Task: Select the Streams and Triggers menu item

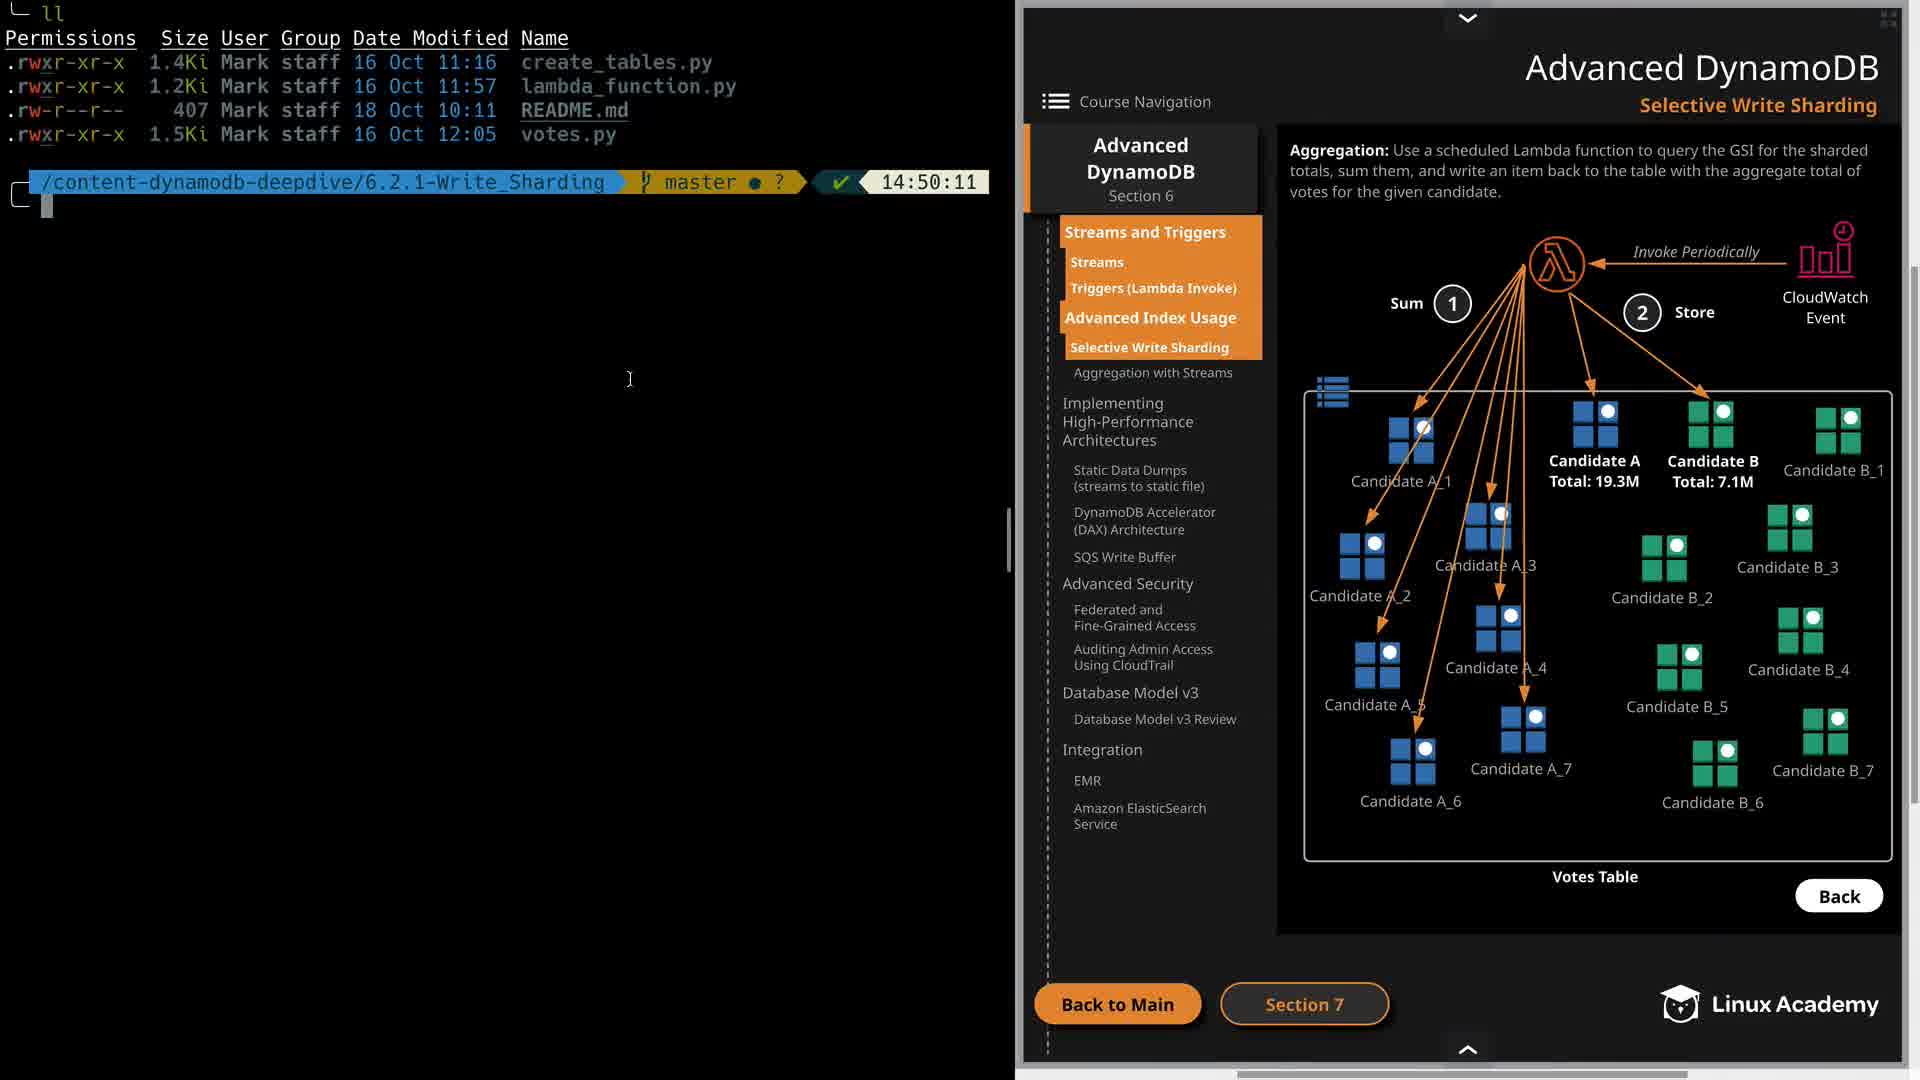Action: tap(1144, 232)
